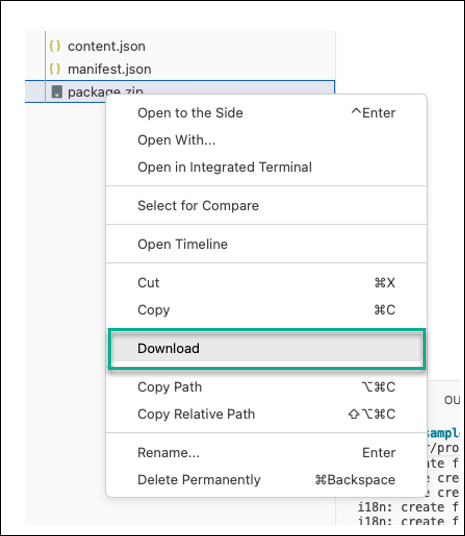This screenshot has width=465, height=536.
Task: Pick Select for Compare
Action: pos(266,205)
